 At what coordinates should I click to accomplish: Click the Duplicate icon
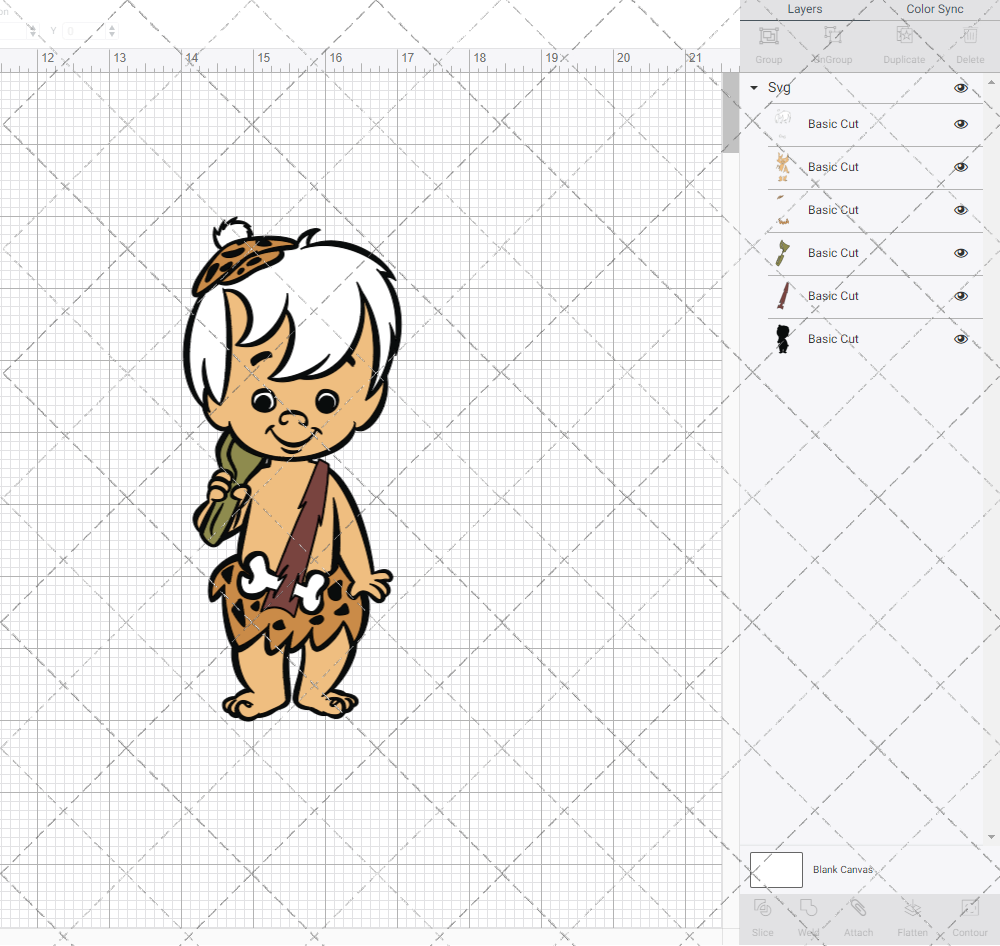904,36
